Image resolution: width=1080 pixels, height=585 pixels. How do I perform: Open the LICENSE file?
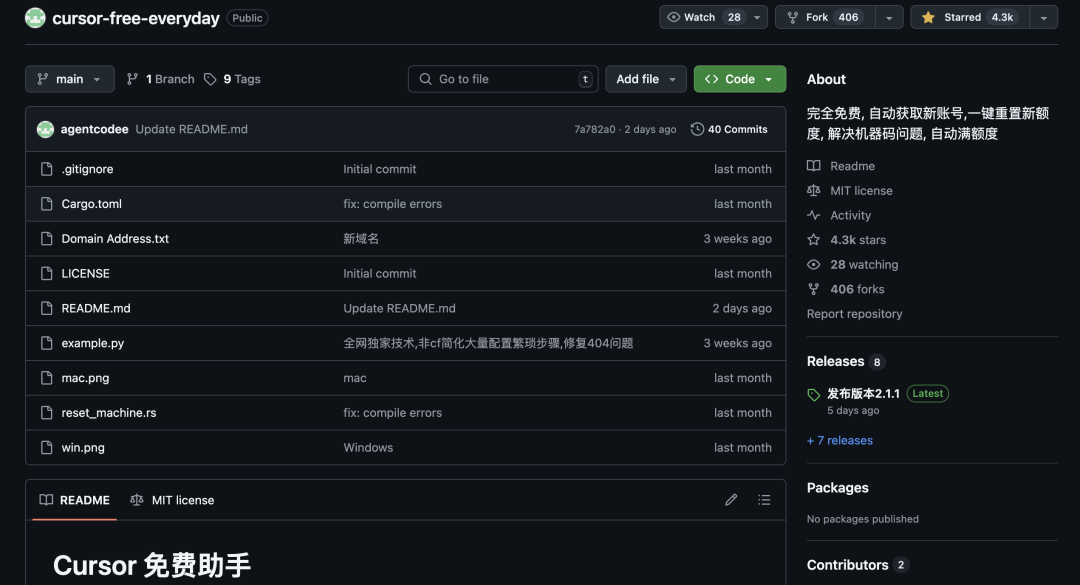[85, 274]
